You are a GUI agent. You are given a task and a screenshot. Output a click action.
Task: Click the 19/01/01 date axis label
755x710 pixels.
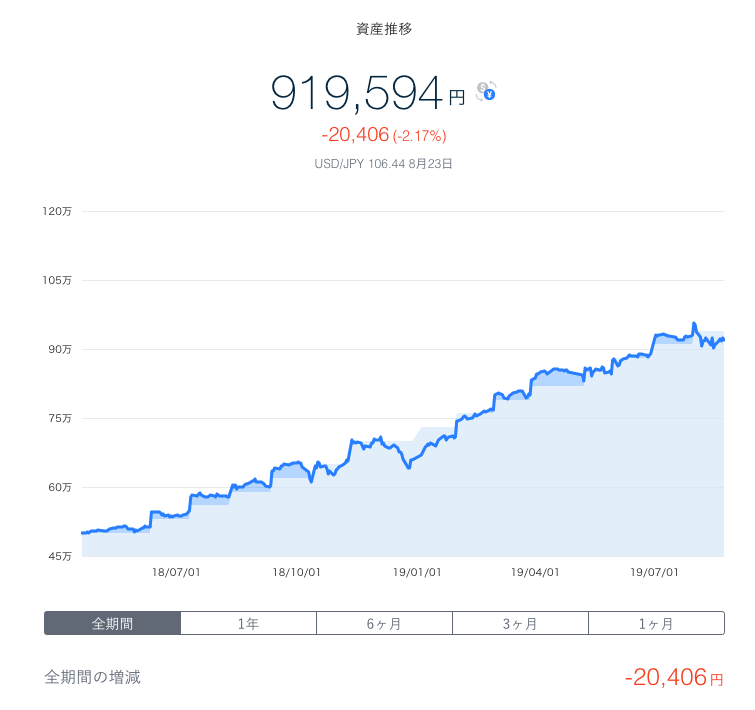pos(416,573)
